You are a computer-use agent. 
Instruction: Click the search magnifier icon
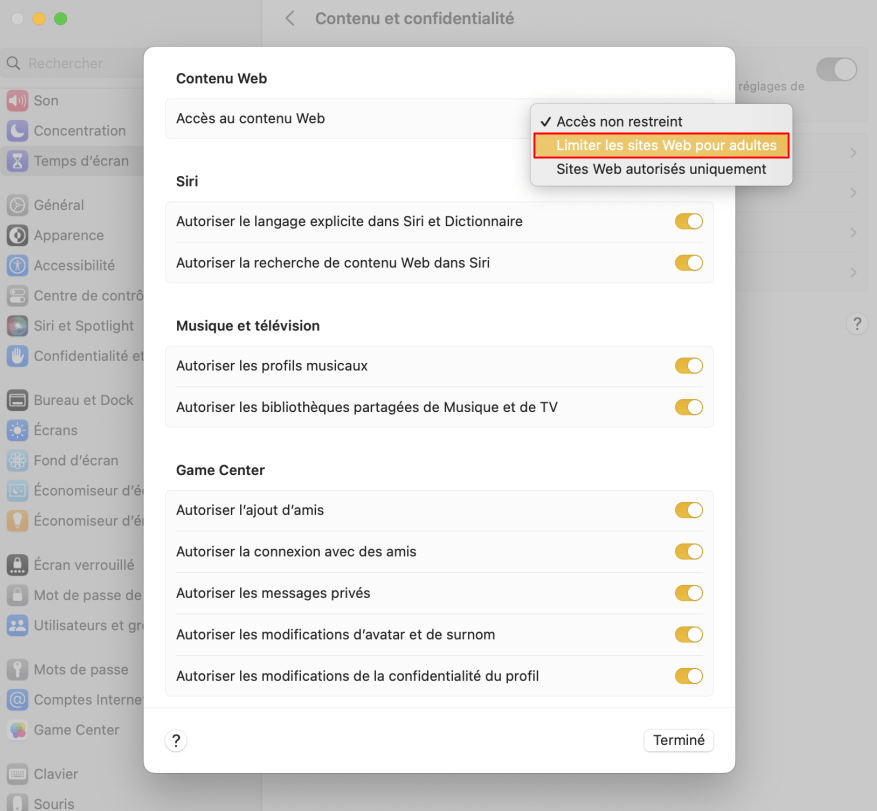coord(13,64)
